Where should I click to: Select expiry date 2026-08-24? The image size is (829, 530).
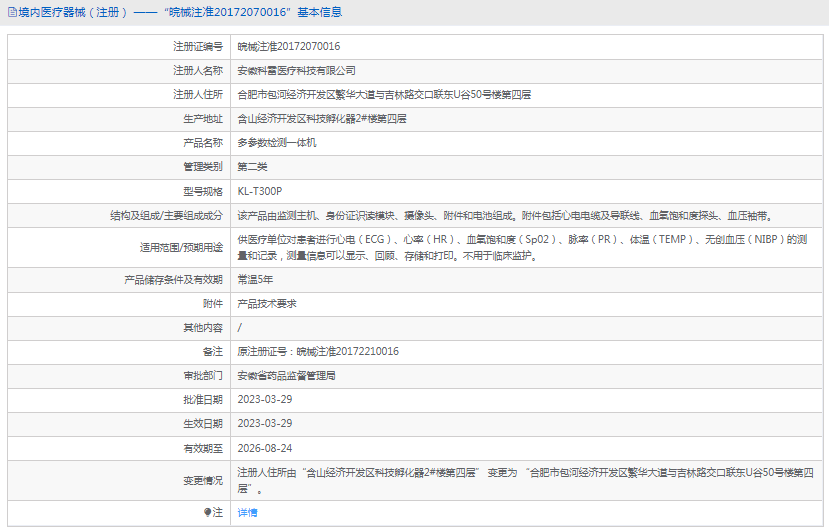coord(264,448)
